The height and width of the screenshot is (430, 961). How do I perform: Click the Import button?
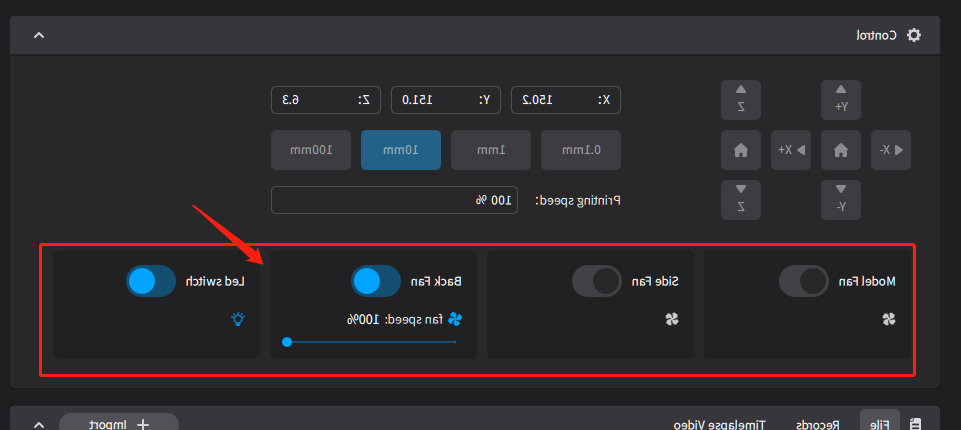click(x=119, y=424)
